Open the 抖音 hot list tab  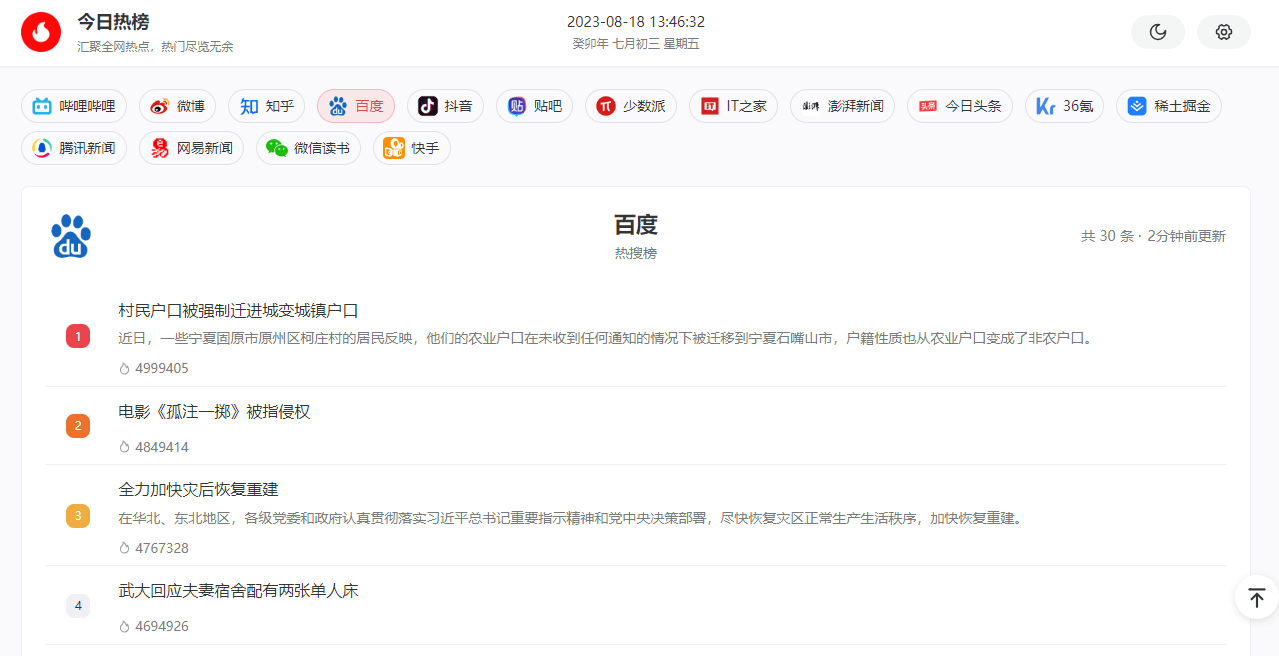tap(445, 106)
